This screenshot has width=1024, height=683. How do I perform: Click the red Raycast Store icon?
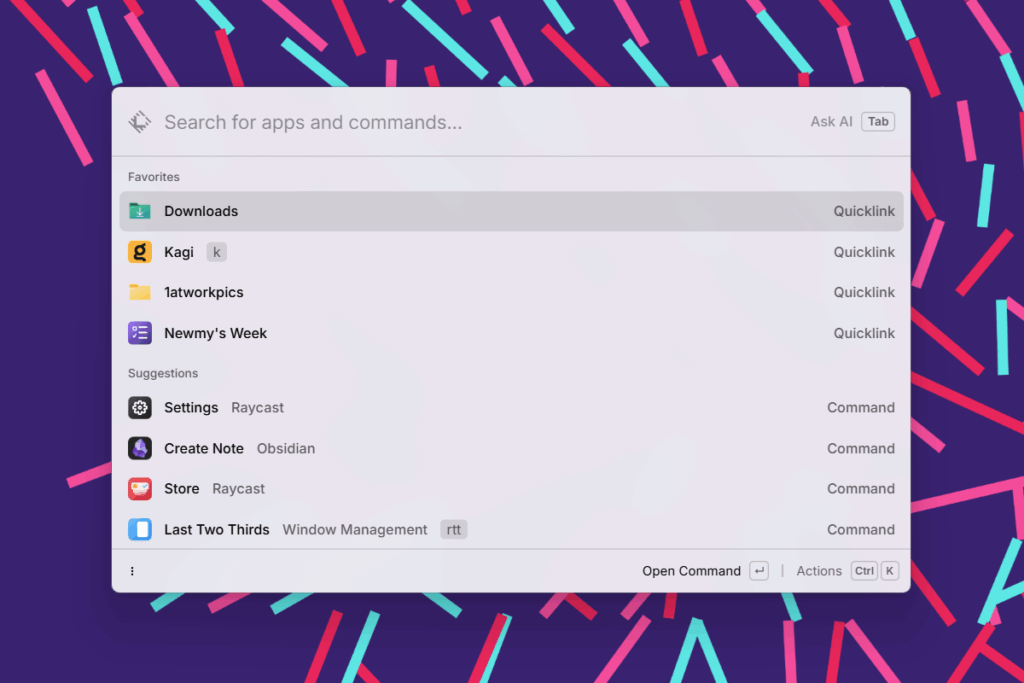click(140, 489)
